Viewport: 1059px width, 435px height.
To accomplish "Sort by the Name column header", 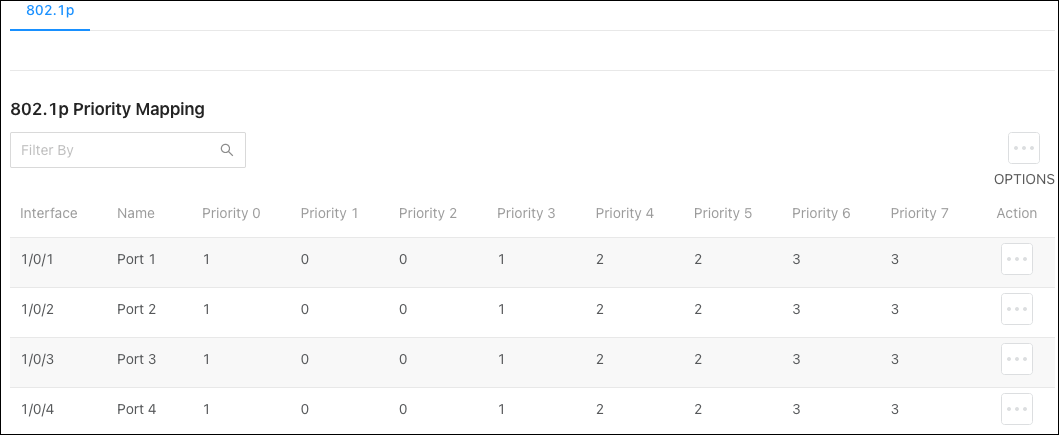I will tap(136, 213).
